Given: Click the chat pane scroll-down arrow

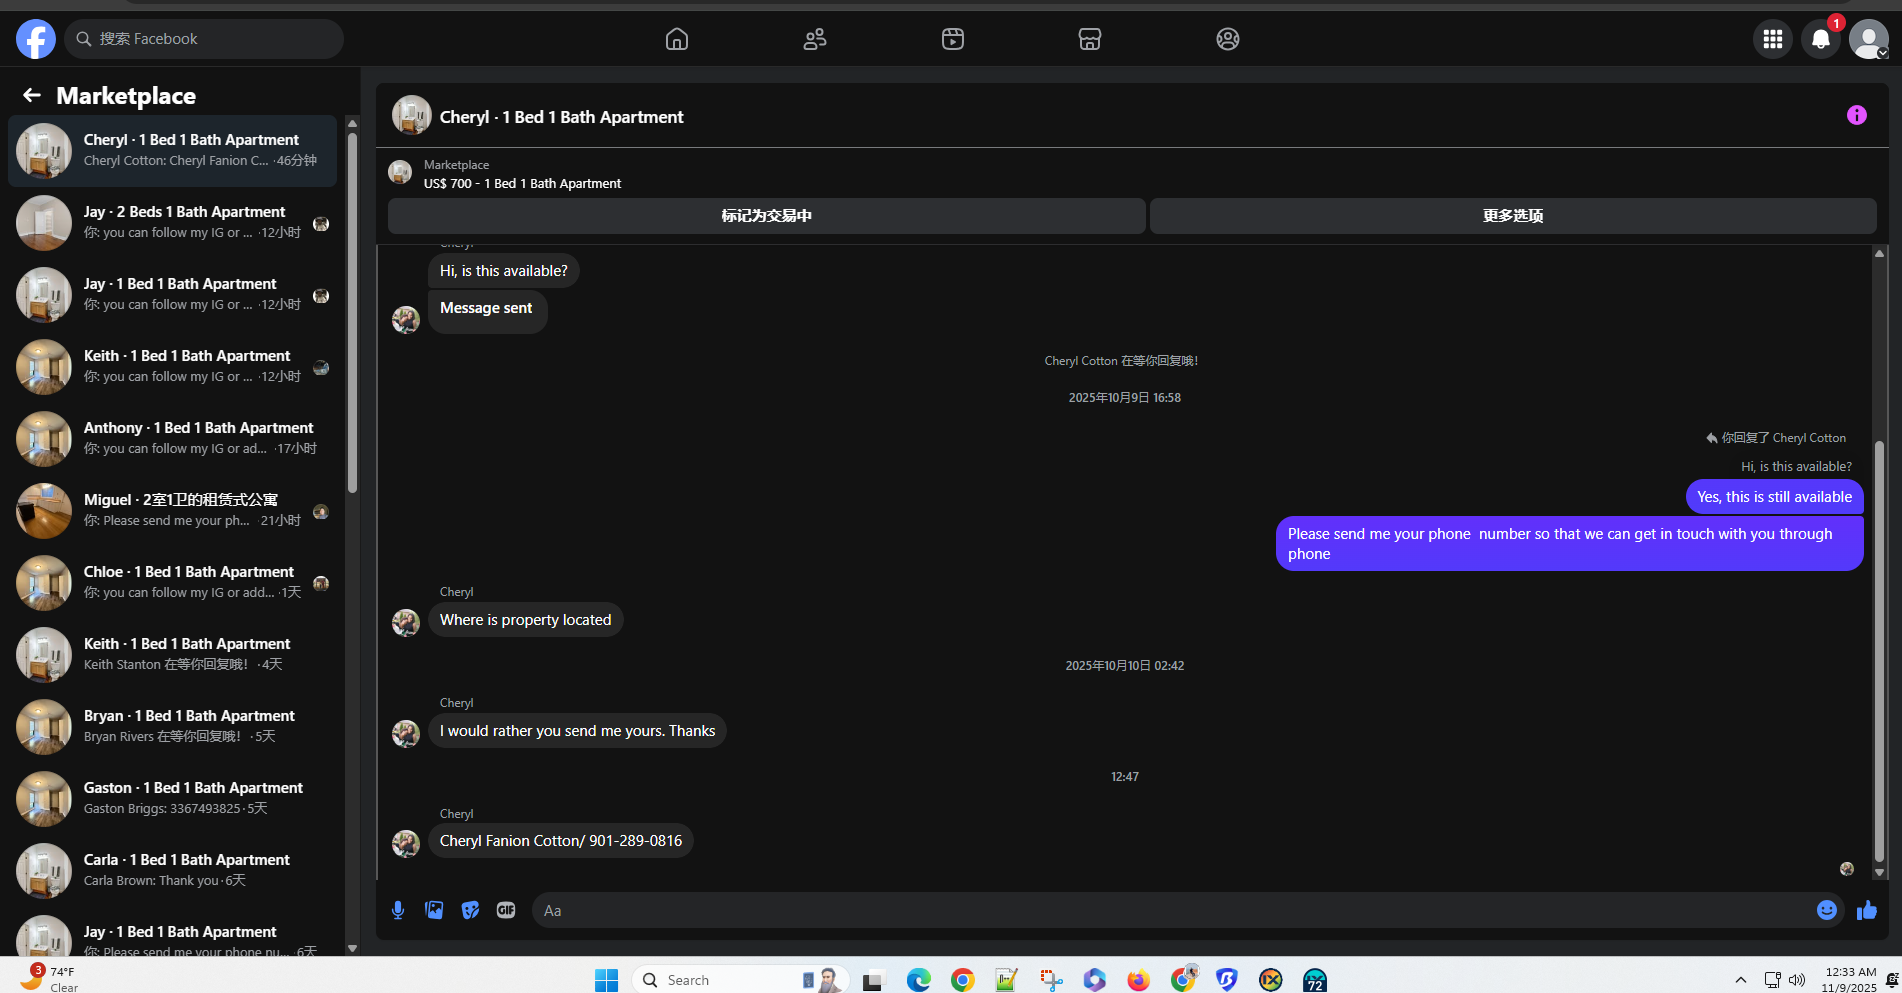Looking at the screenshot, I should [1880, 872].
